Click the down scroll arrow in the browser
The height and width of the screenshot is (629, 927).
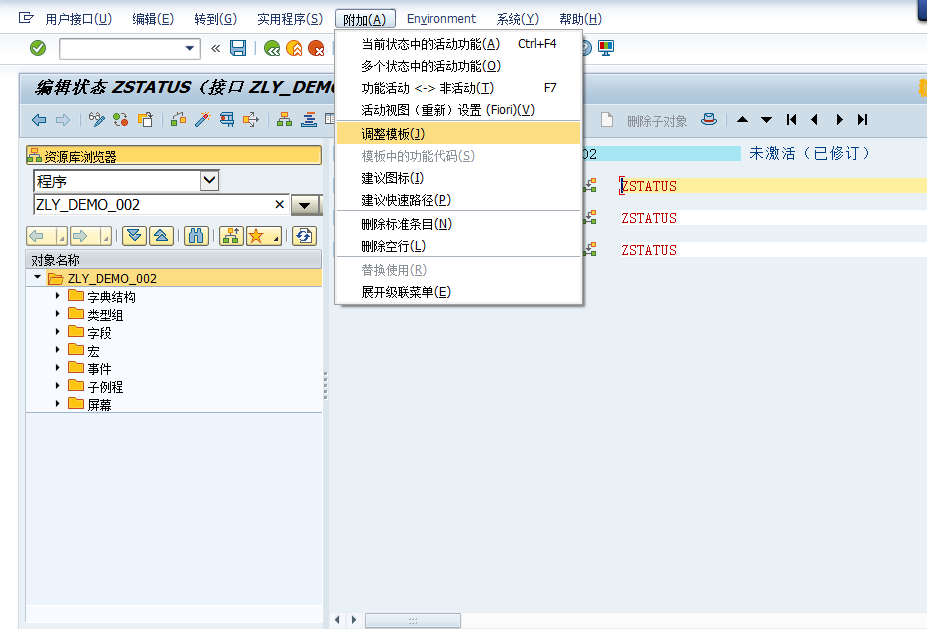click(134, 236)
